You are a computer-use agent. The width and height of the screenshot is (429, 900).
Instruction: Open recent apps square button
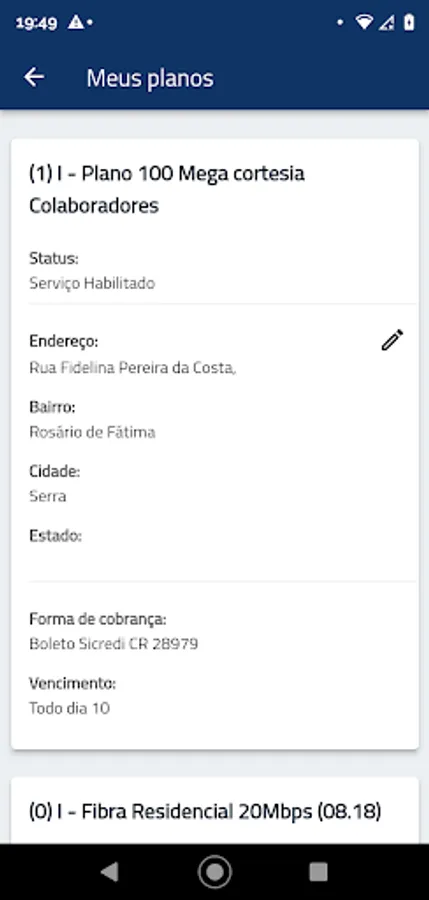318,872
